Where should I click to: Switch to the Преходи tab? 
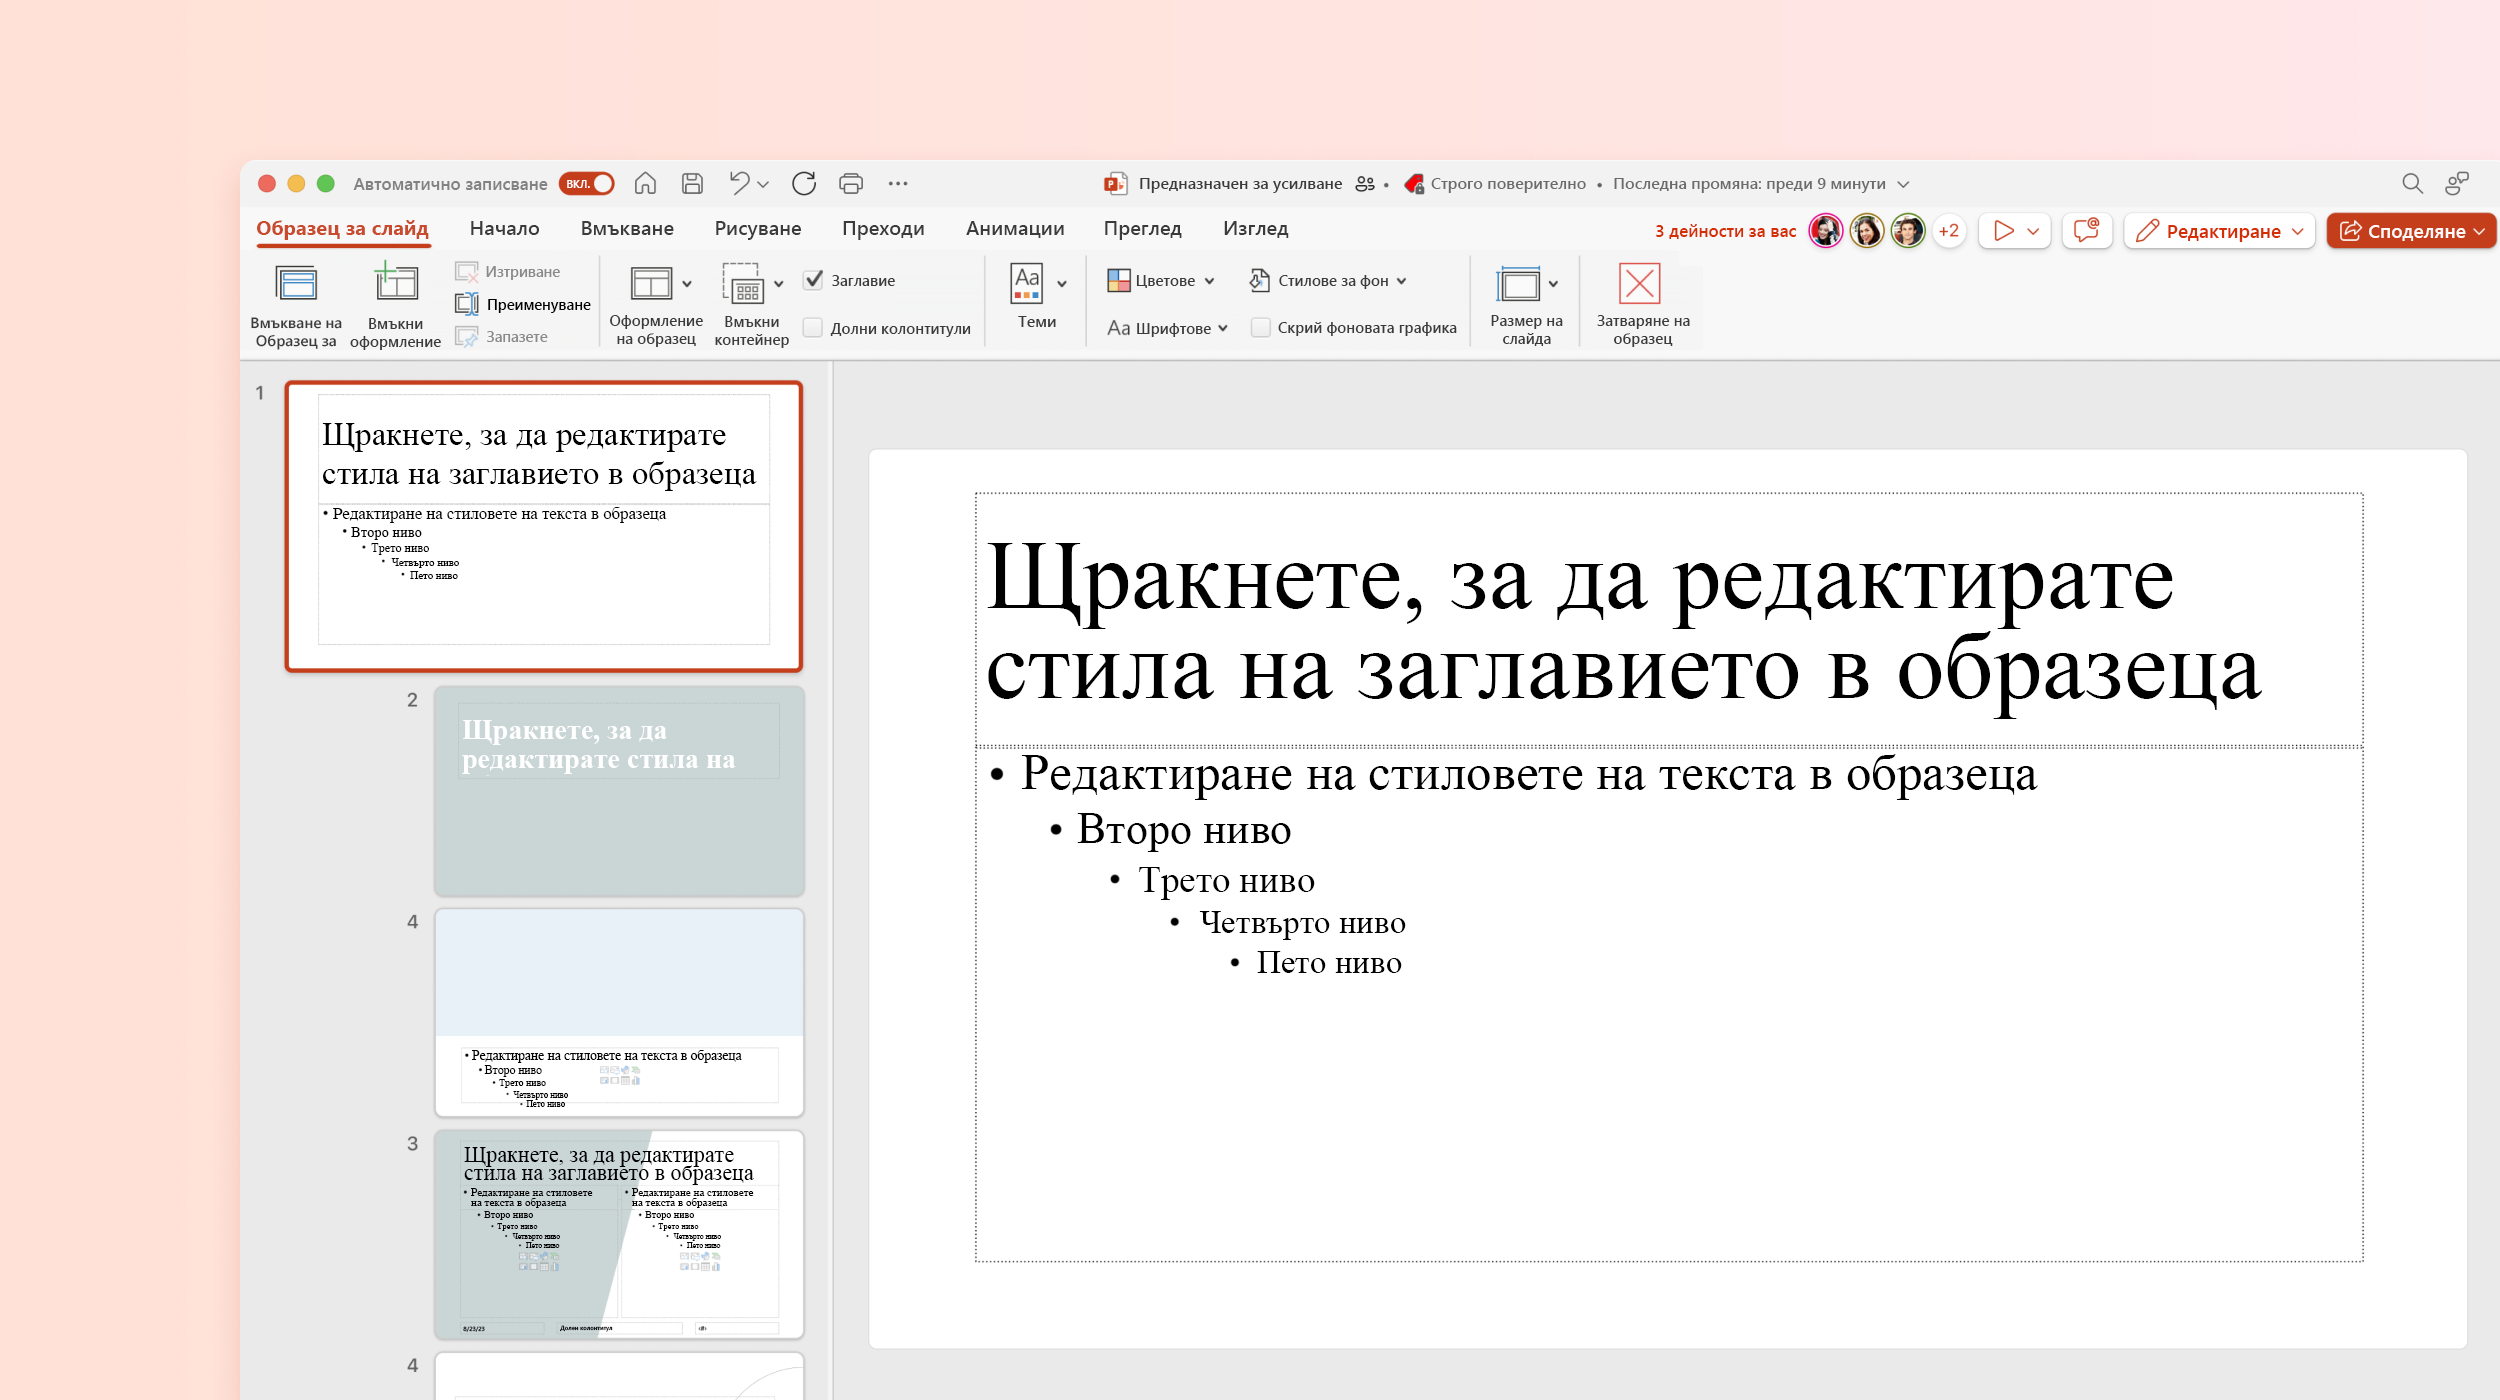[883, 229]
